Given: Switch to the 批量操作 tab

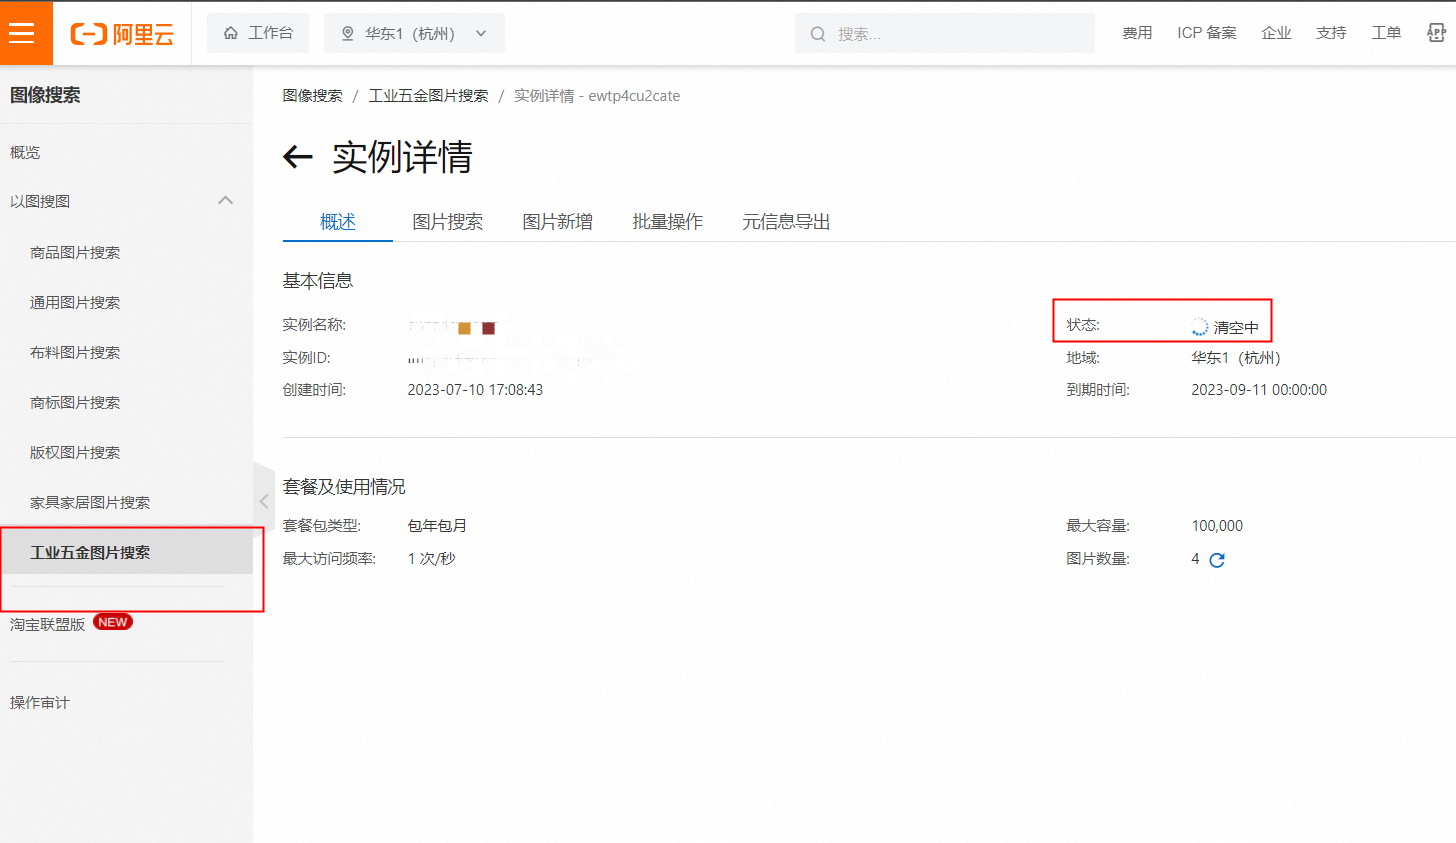Looking at the screenshot, I should 668,221.
